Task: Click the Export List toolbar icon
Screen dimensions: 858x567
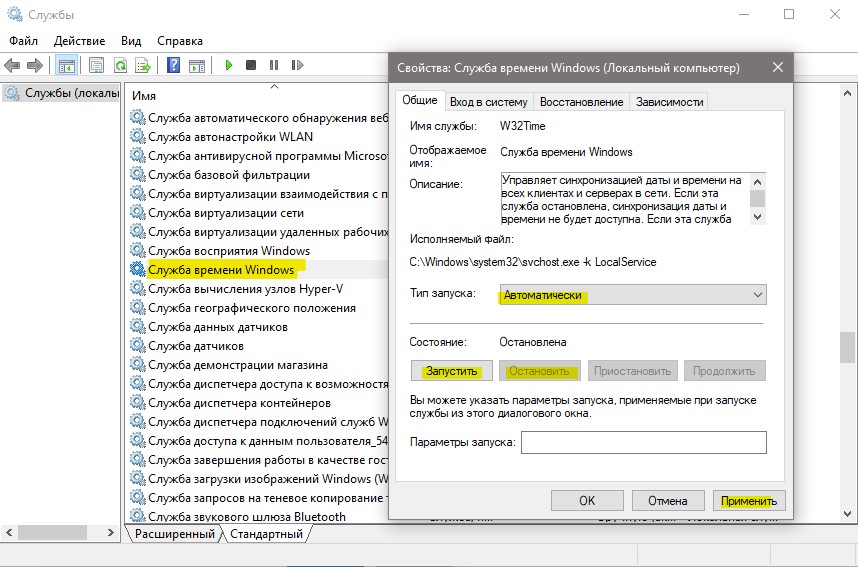Action: 143,66
